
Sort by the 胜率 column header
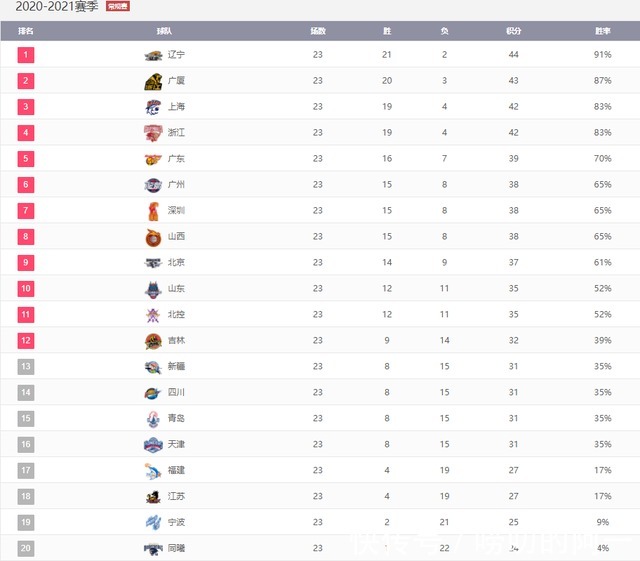click(602, 31)
